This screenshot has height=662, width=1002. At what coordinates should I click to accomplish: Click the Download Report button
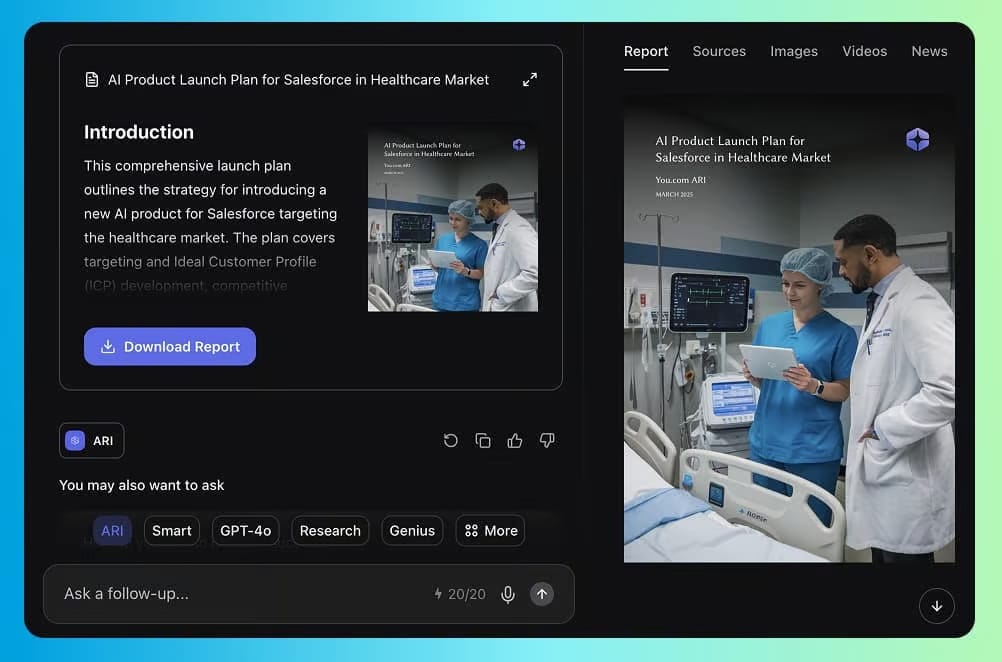point(170,346)
